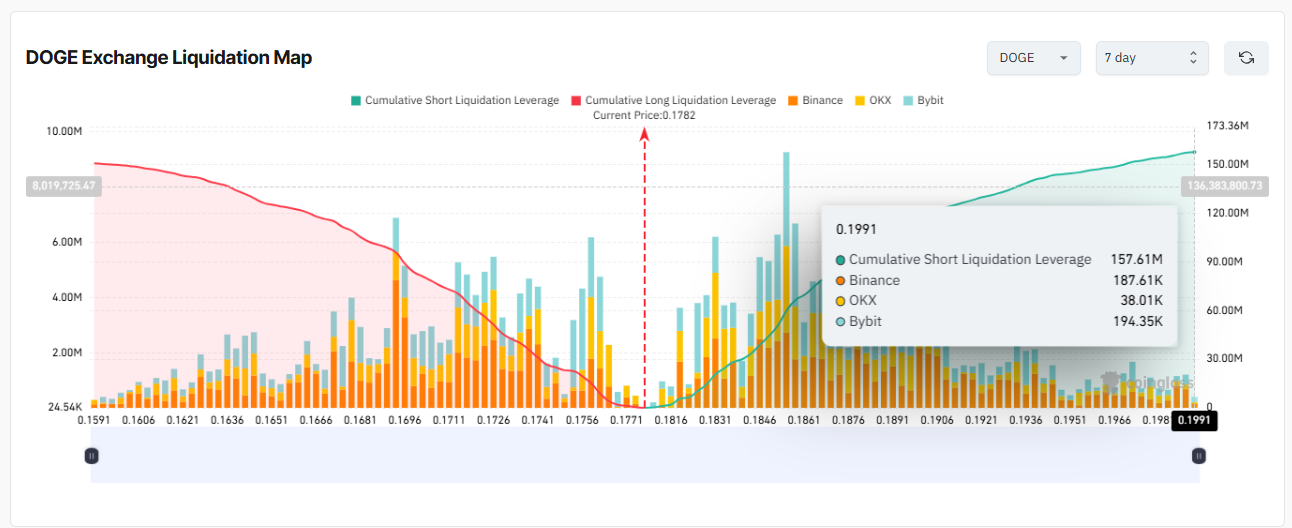The height and width of the screenshot is (528, 1292).
Task: Click the 0.1696 x-axis price label
Action: pyautogui.click(x=405, y=421)
